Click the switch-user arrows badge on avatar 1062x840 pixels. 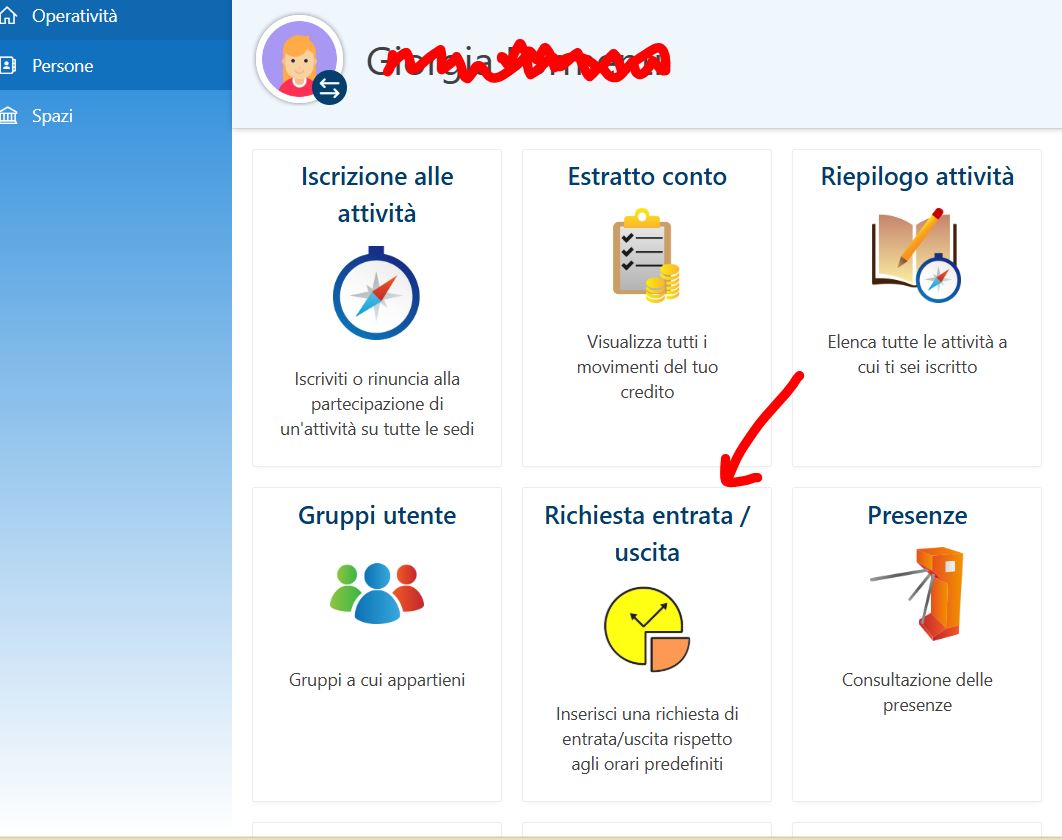point(329,88)
